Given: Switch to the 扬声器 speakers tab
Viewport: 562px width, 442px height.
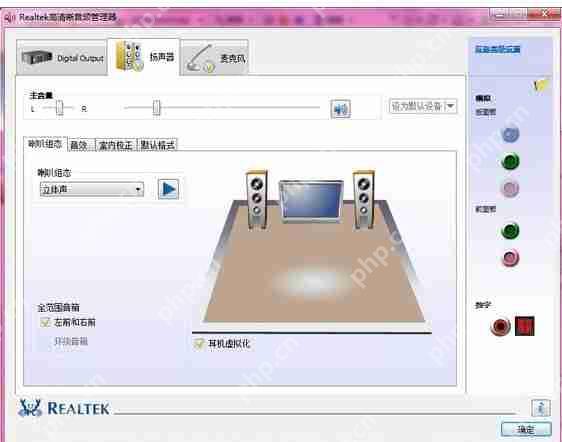Looking at the screenshot, I should [144, 57].
